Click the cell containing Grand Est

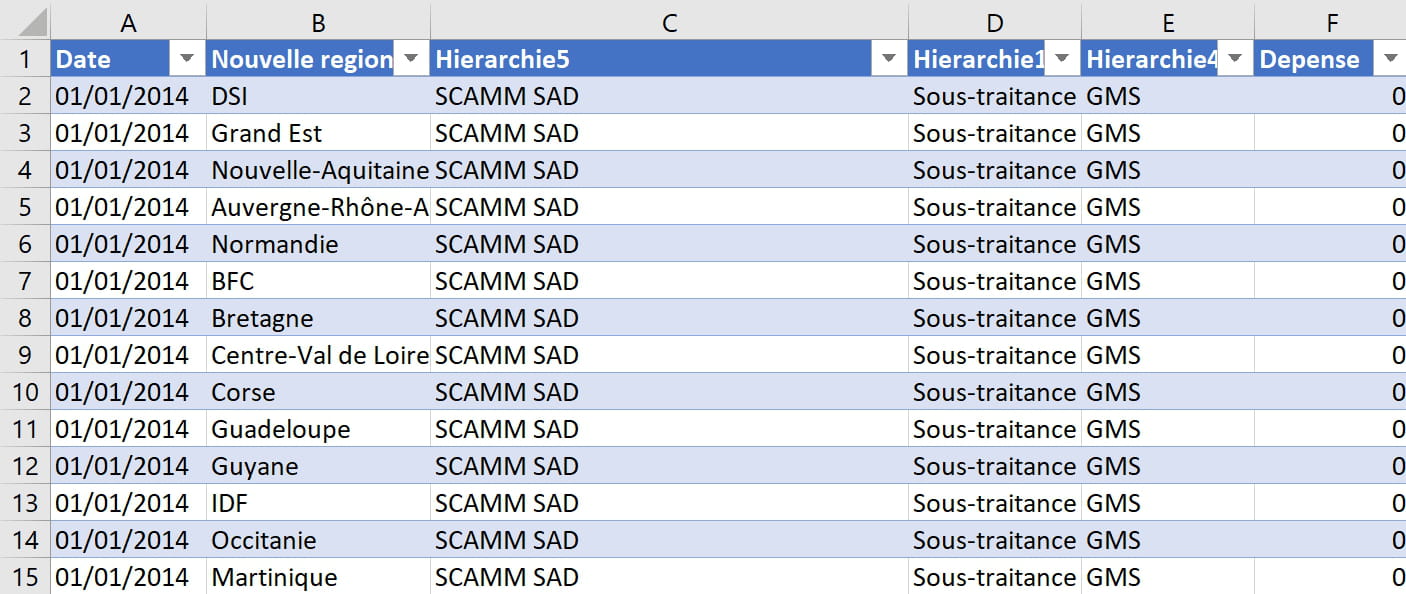tap(318, 133)
